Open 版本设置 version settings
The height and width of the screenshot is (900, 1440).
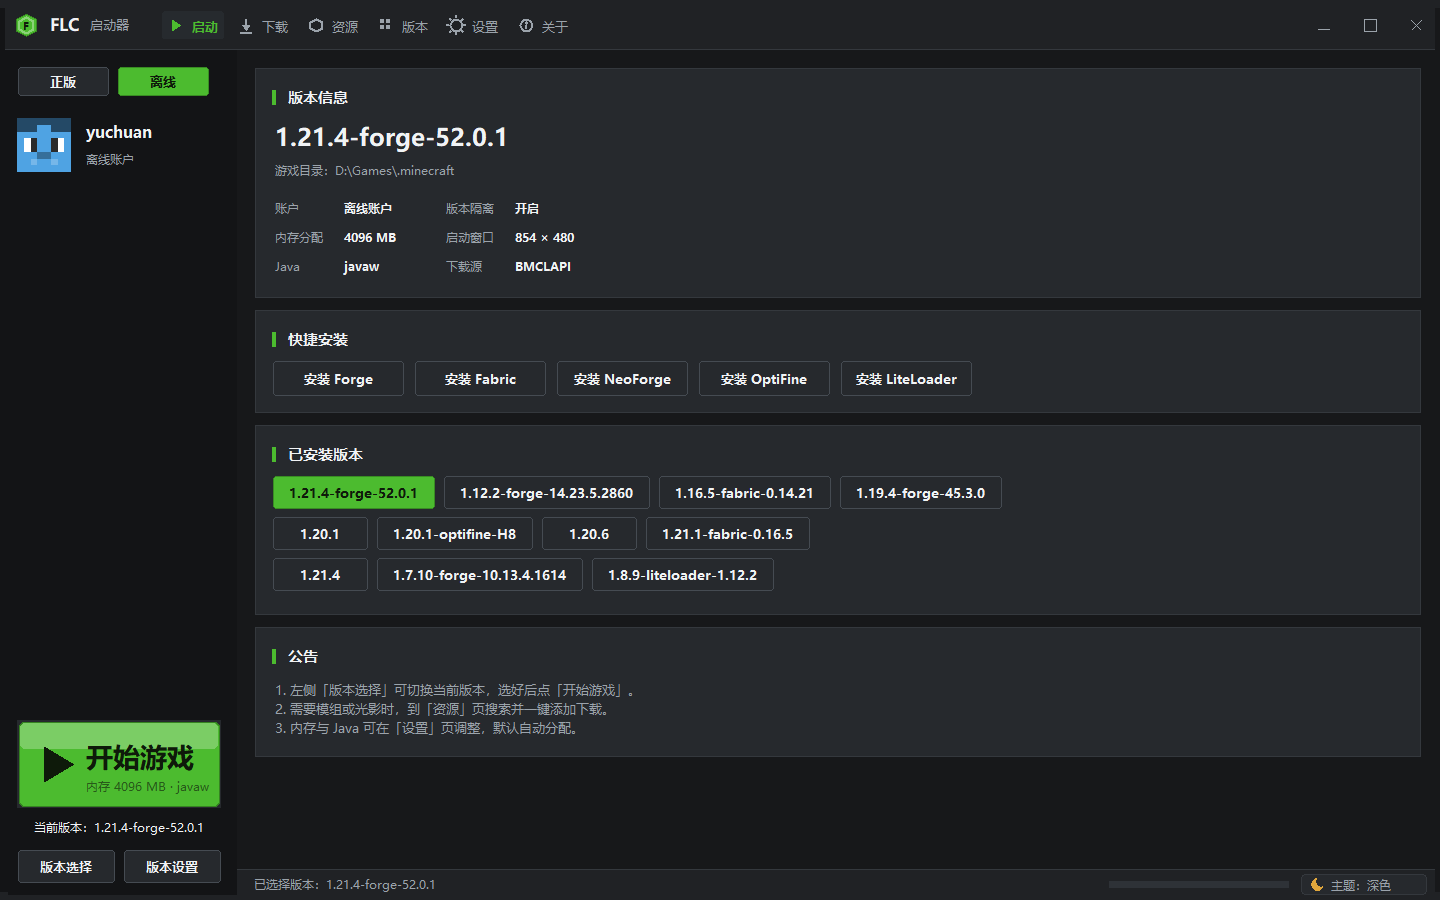tap(172, 867)
